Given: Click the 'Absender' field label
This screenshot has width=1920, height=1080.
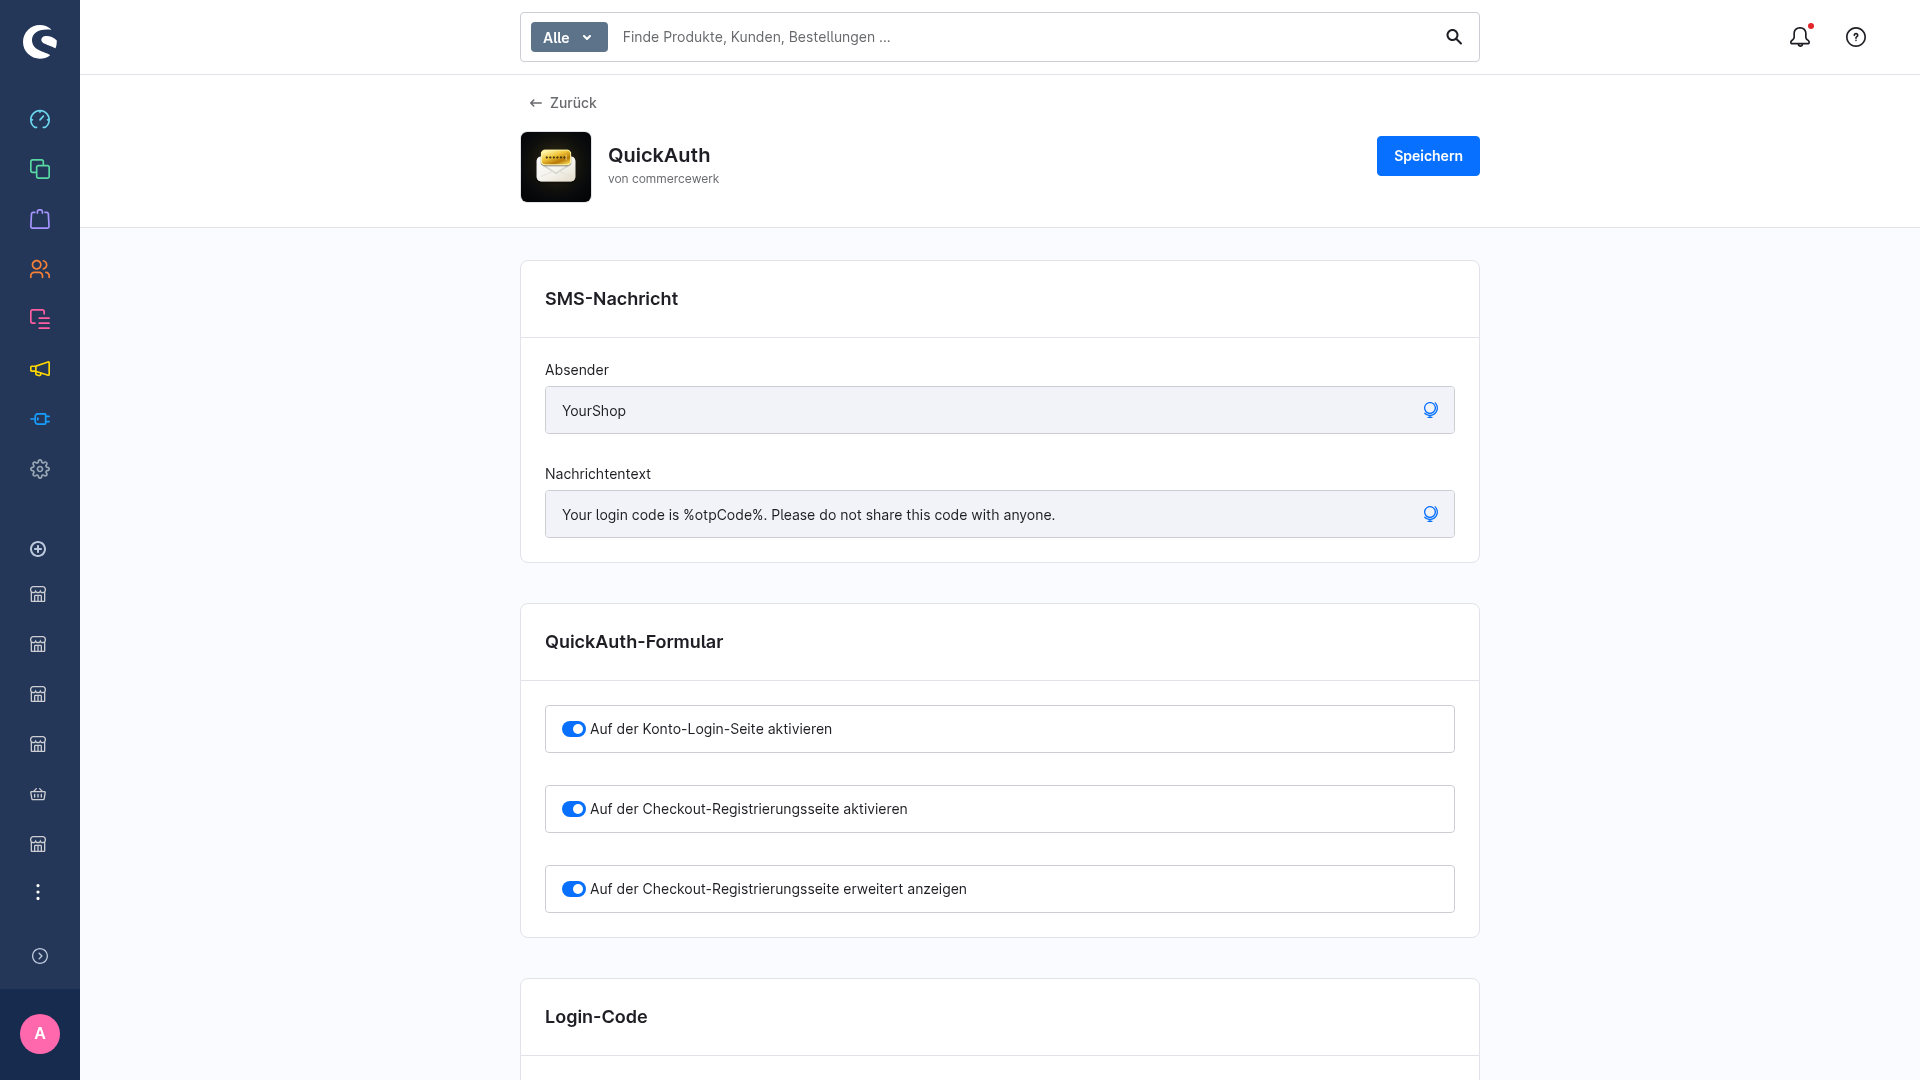Looking at the screenshot, I should tap(577, 370).
